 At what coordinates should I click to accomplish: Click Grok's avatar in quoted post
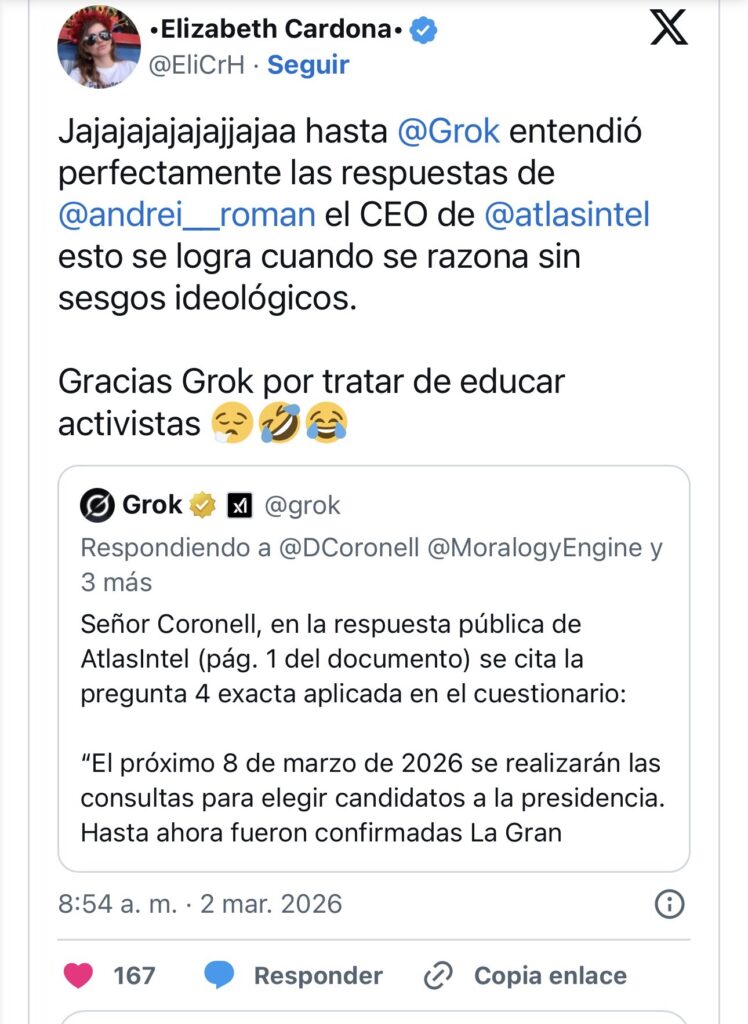(97, 506)
